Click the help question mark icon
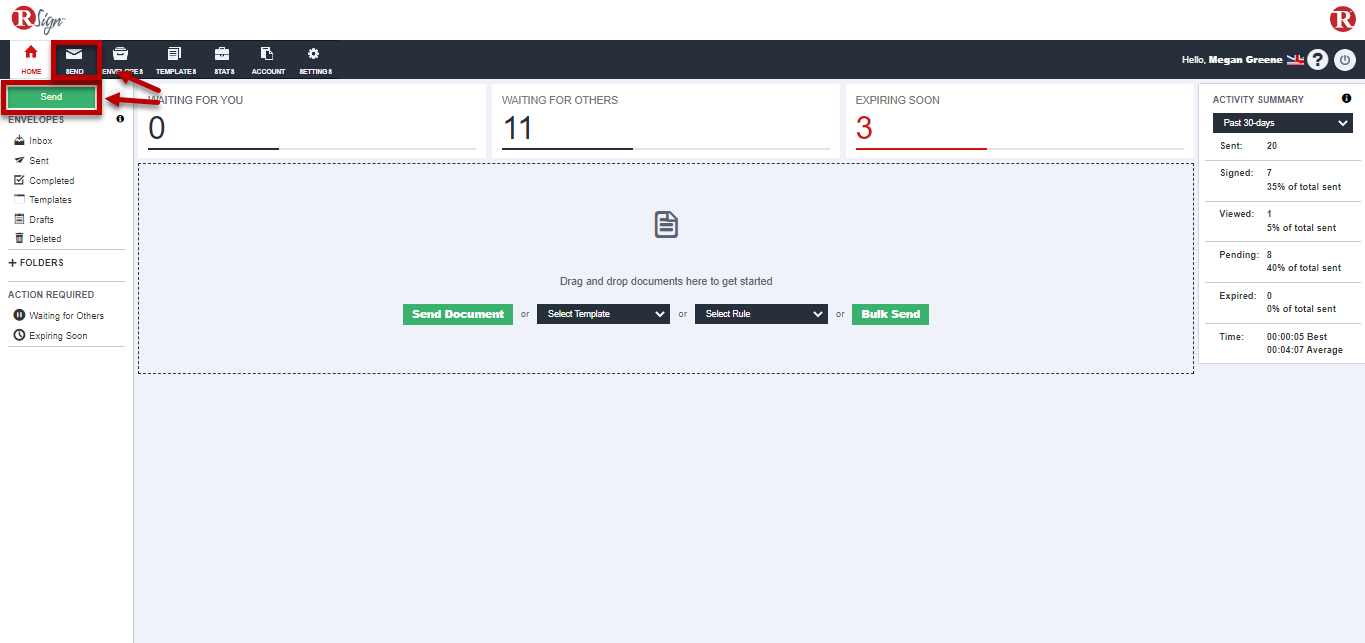 [x=1318, y=60]
